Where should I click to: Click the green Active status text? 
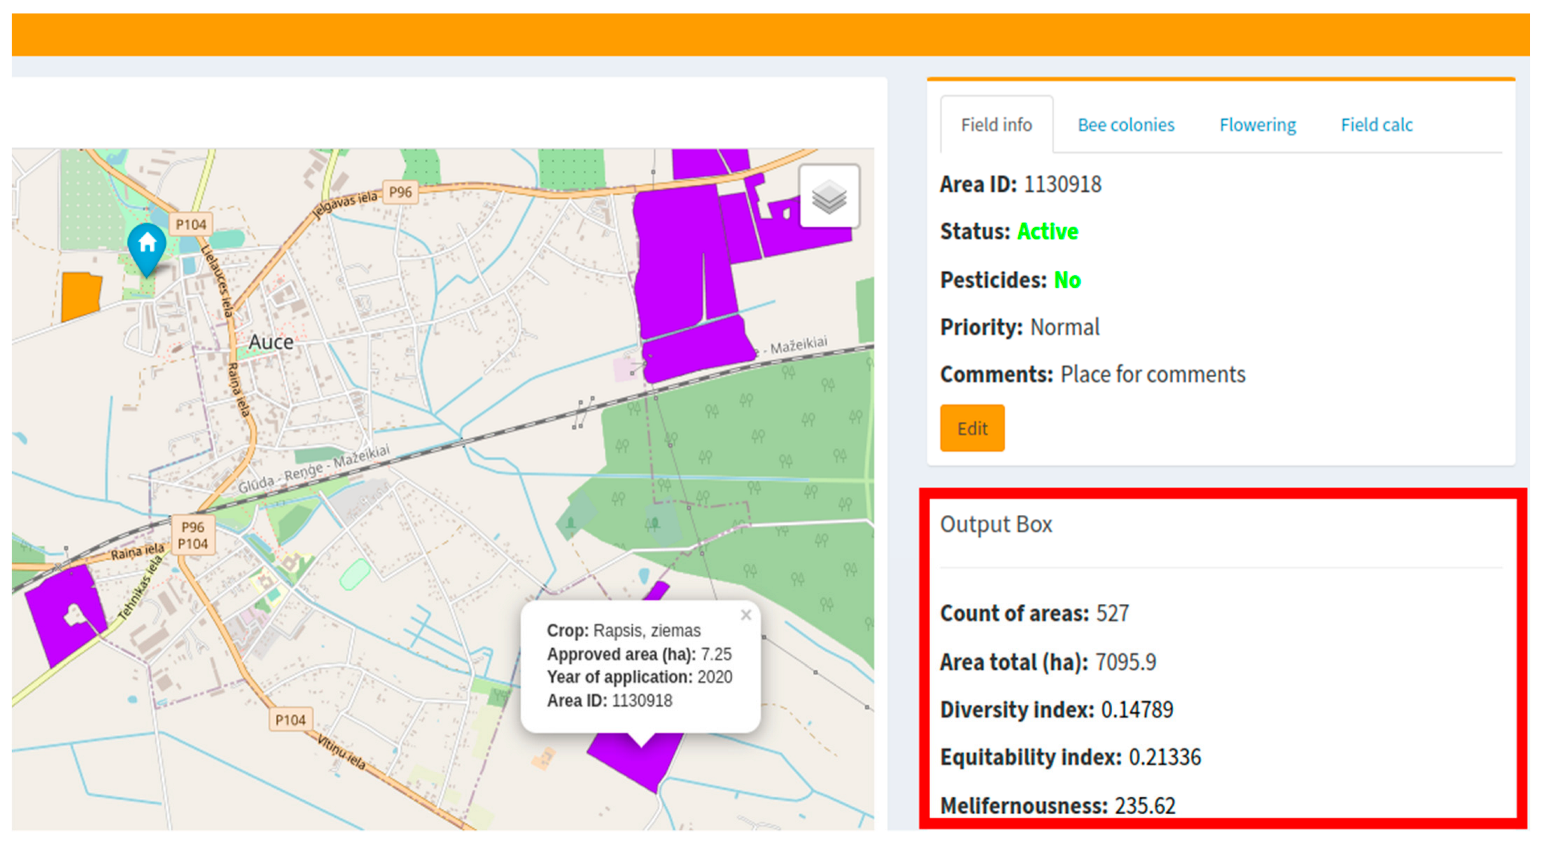pyautogui.click(x=1047, y=232)
